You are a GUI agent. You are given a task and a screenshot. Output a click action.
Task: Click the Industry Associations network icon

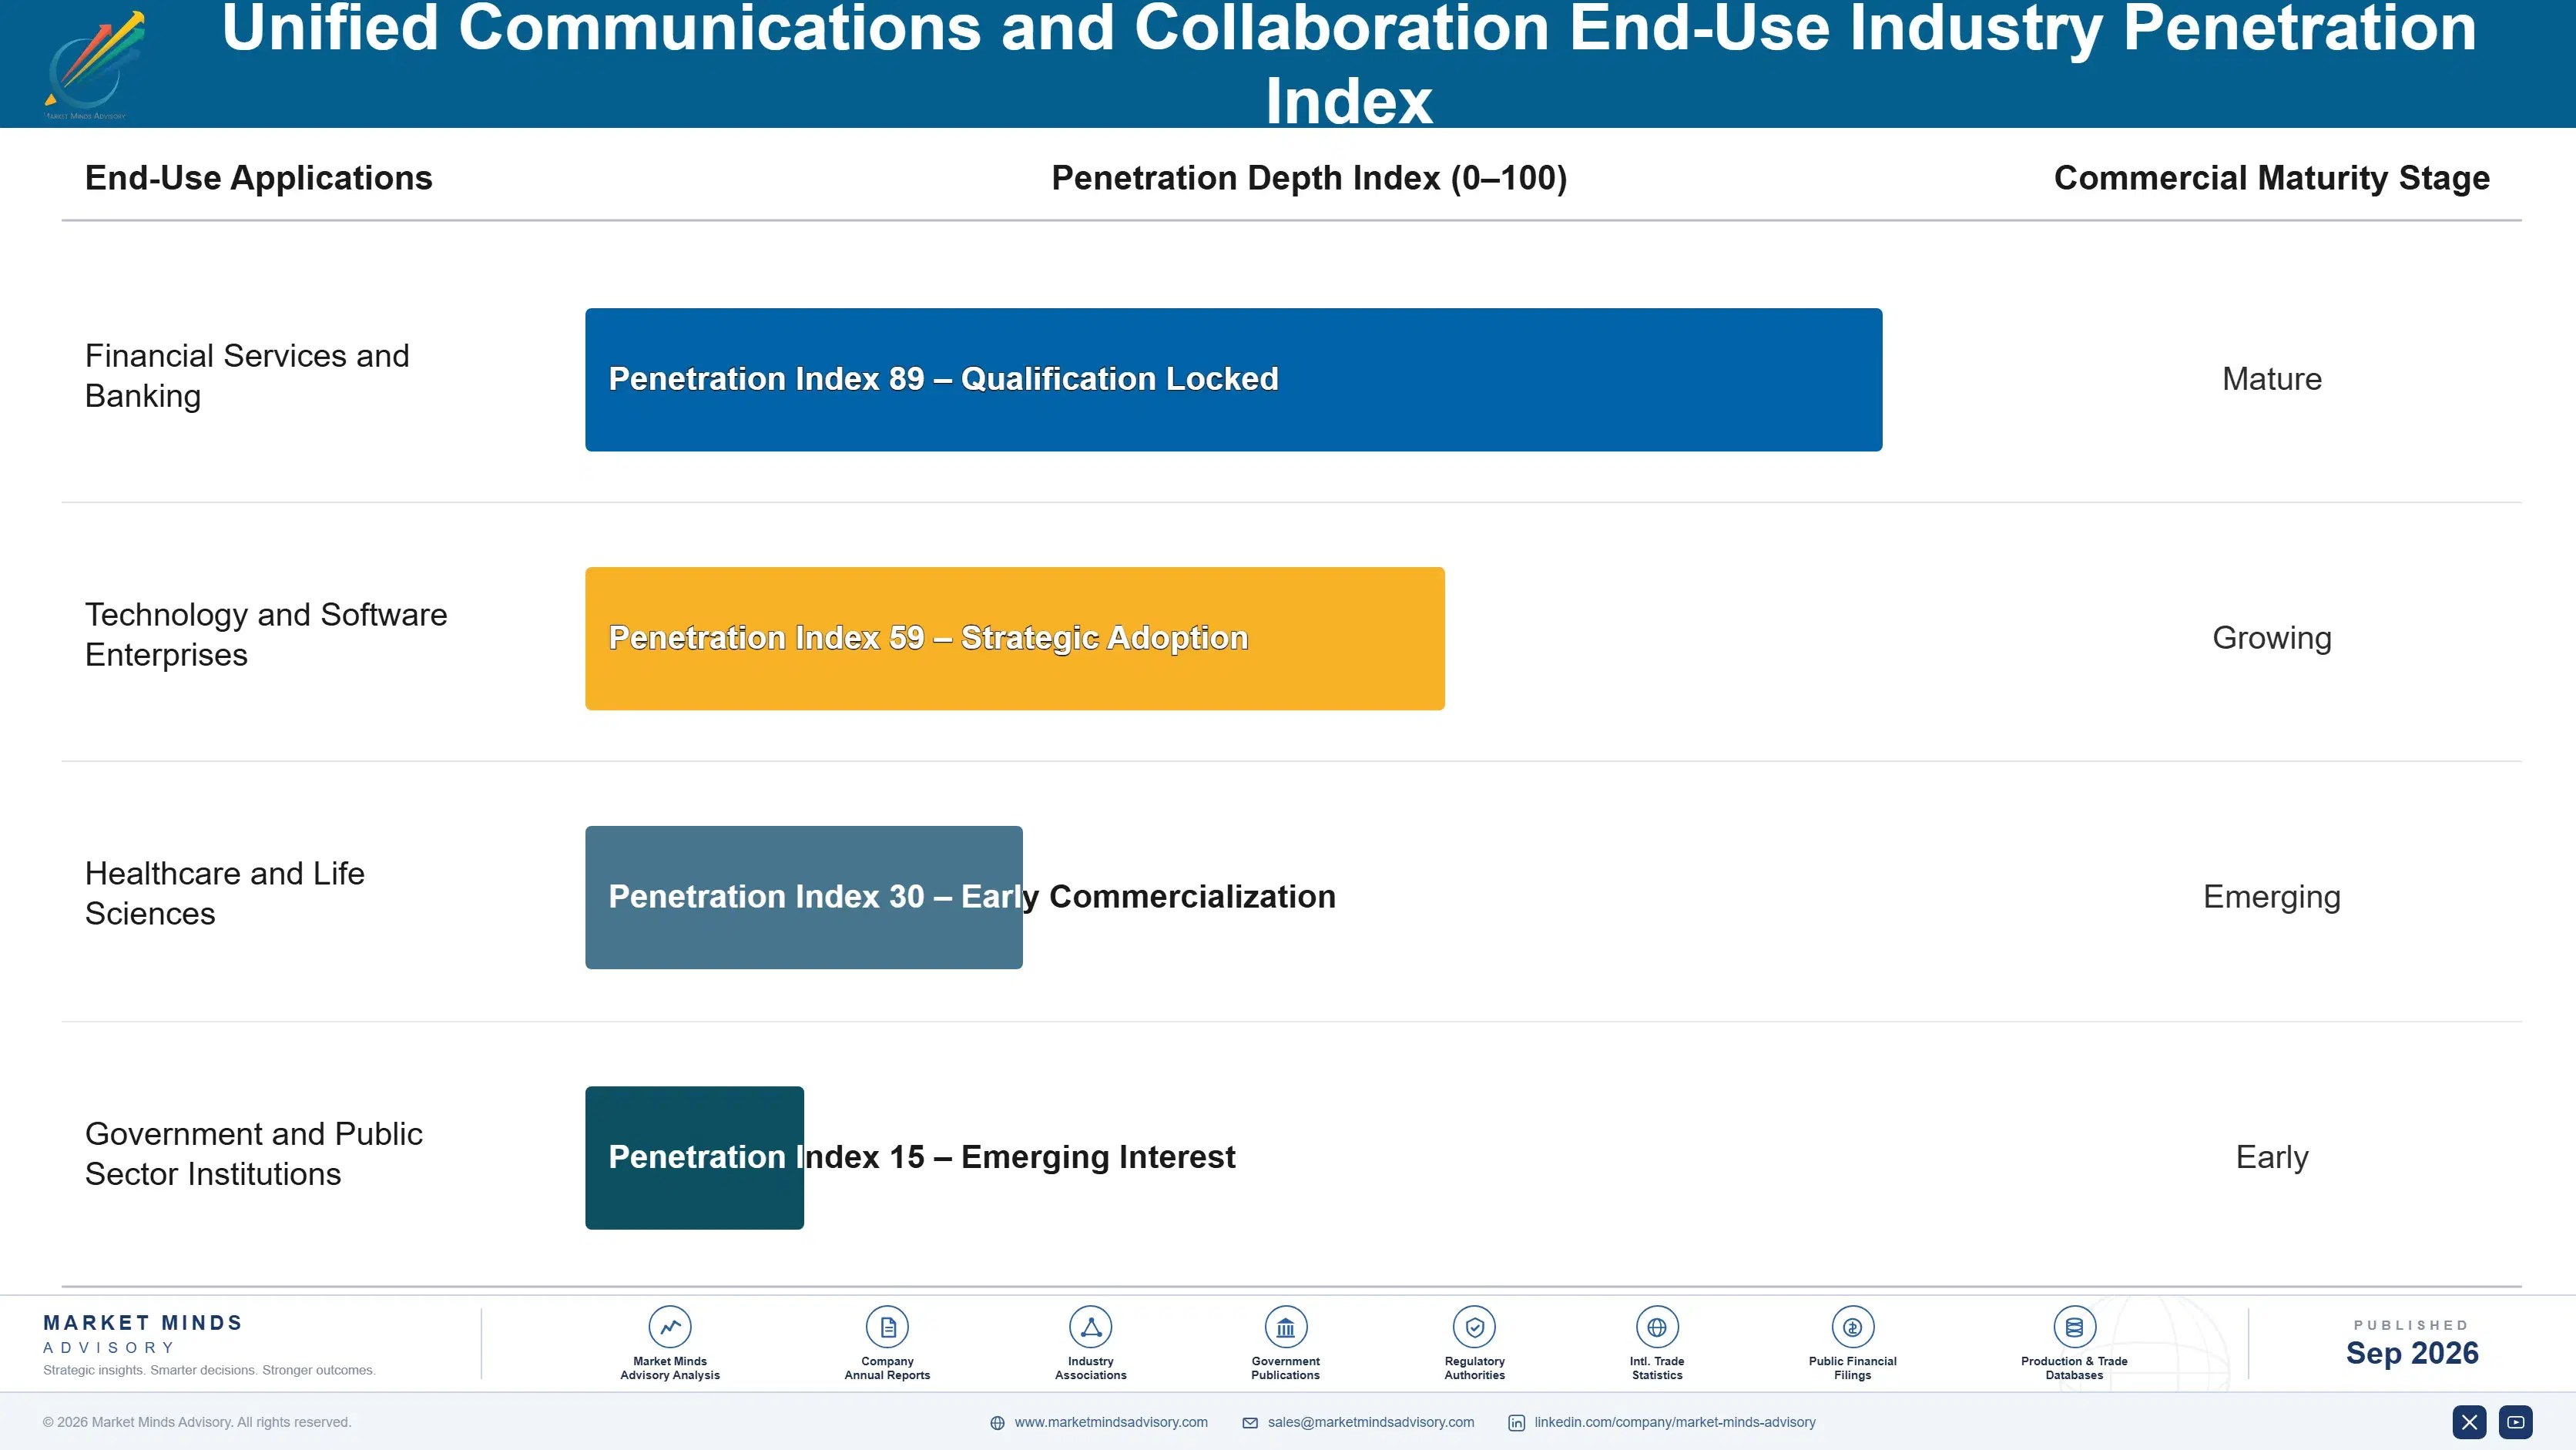(x=1090, y=1327)
